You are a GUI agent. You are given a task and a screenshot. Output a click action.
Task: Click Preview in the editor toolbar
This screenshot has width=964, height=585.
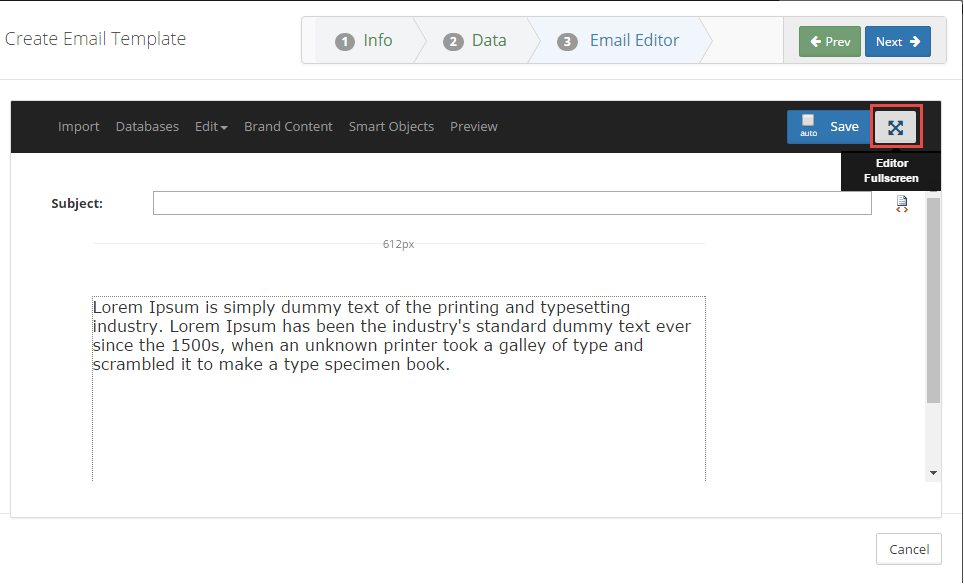[474, 127]
